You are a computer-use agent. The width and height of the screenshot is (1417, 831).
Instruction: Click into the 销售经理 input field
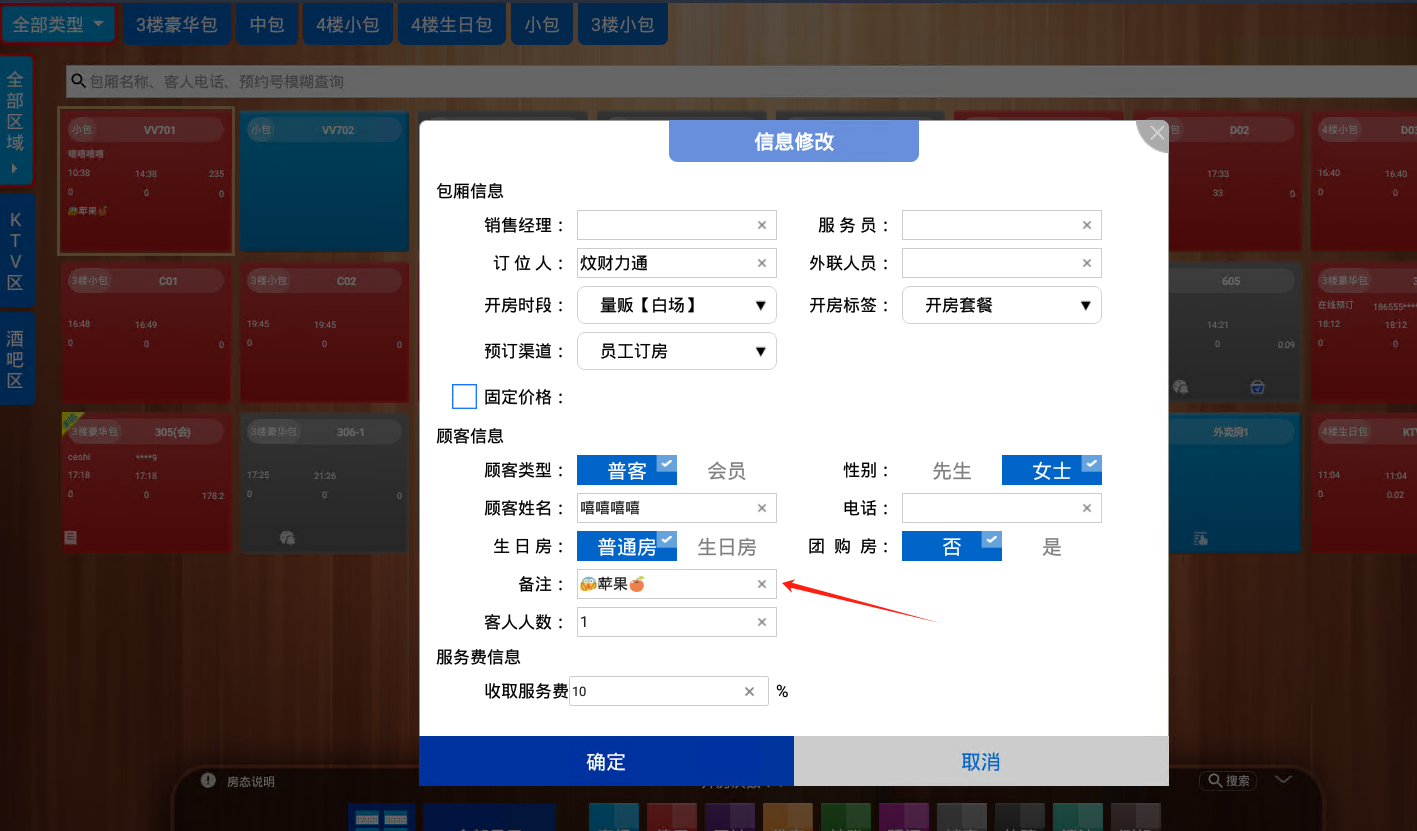(677, 225)
